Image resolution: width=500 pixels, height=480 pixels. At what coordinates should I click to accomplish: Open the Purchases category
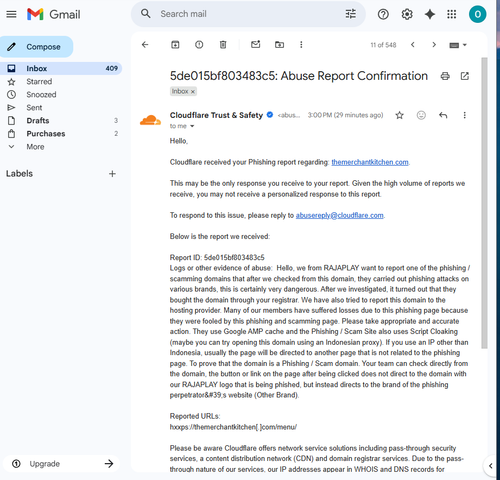click(46, 134)
